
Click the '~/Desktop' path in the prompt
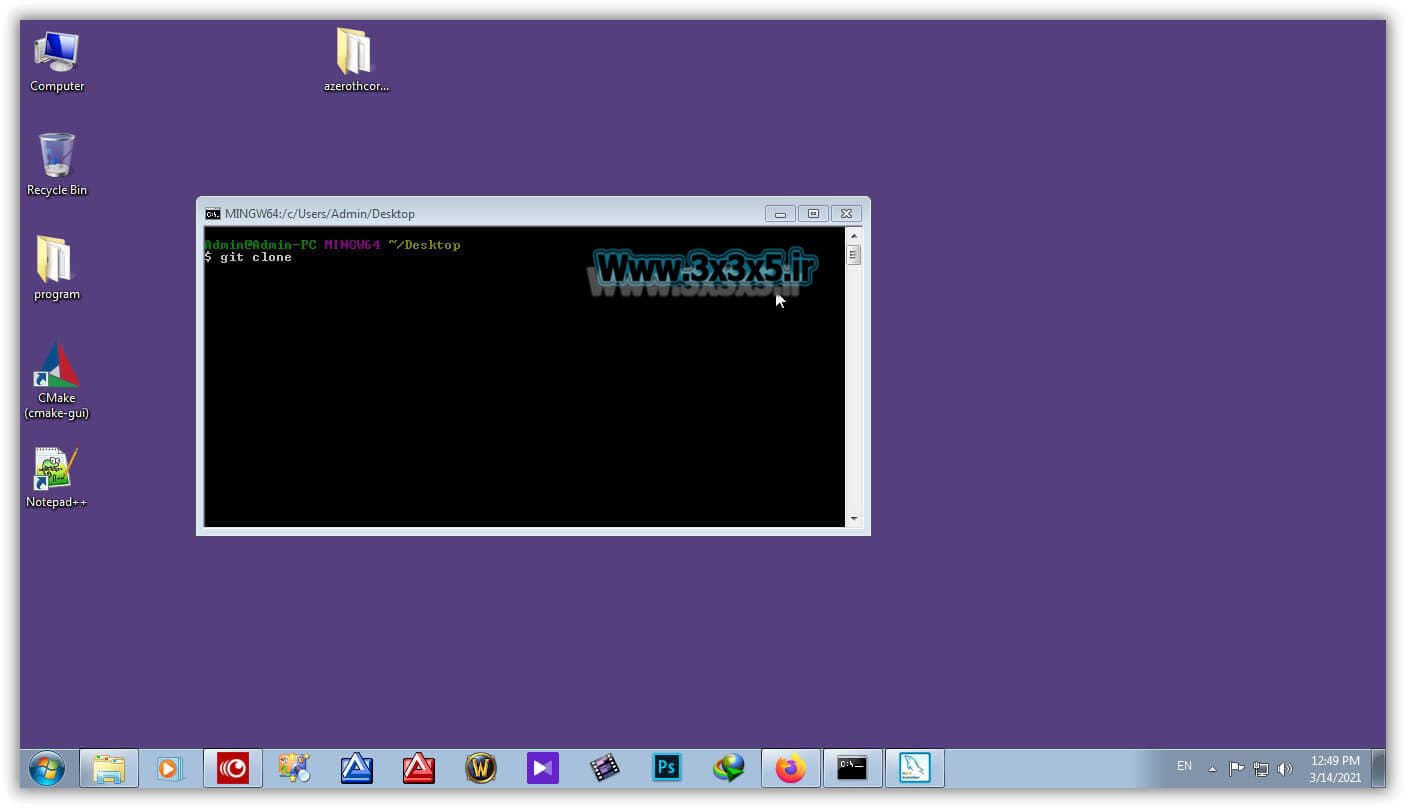click(x=424, y=245)
